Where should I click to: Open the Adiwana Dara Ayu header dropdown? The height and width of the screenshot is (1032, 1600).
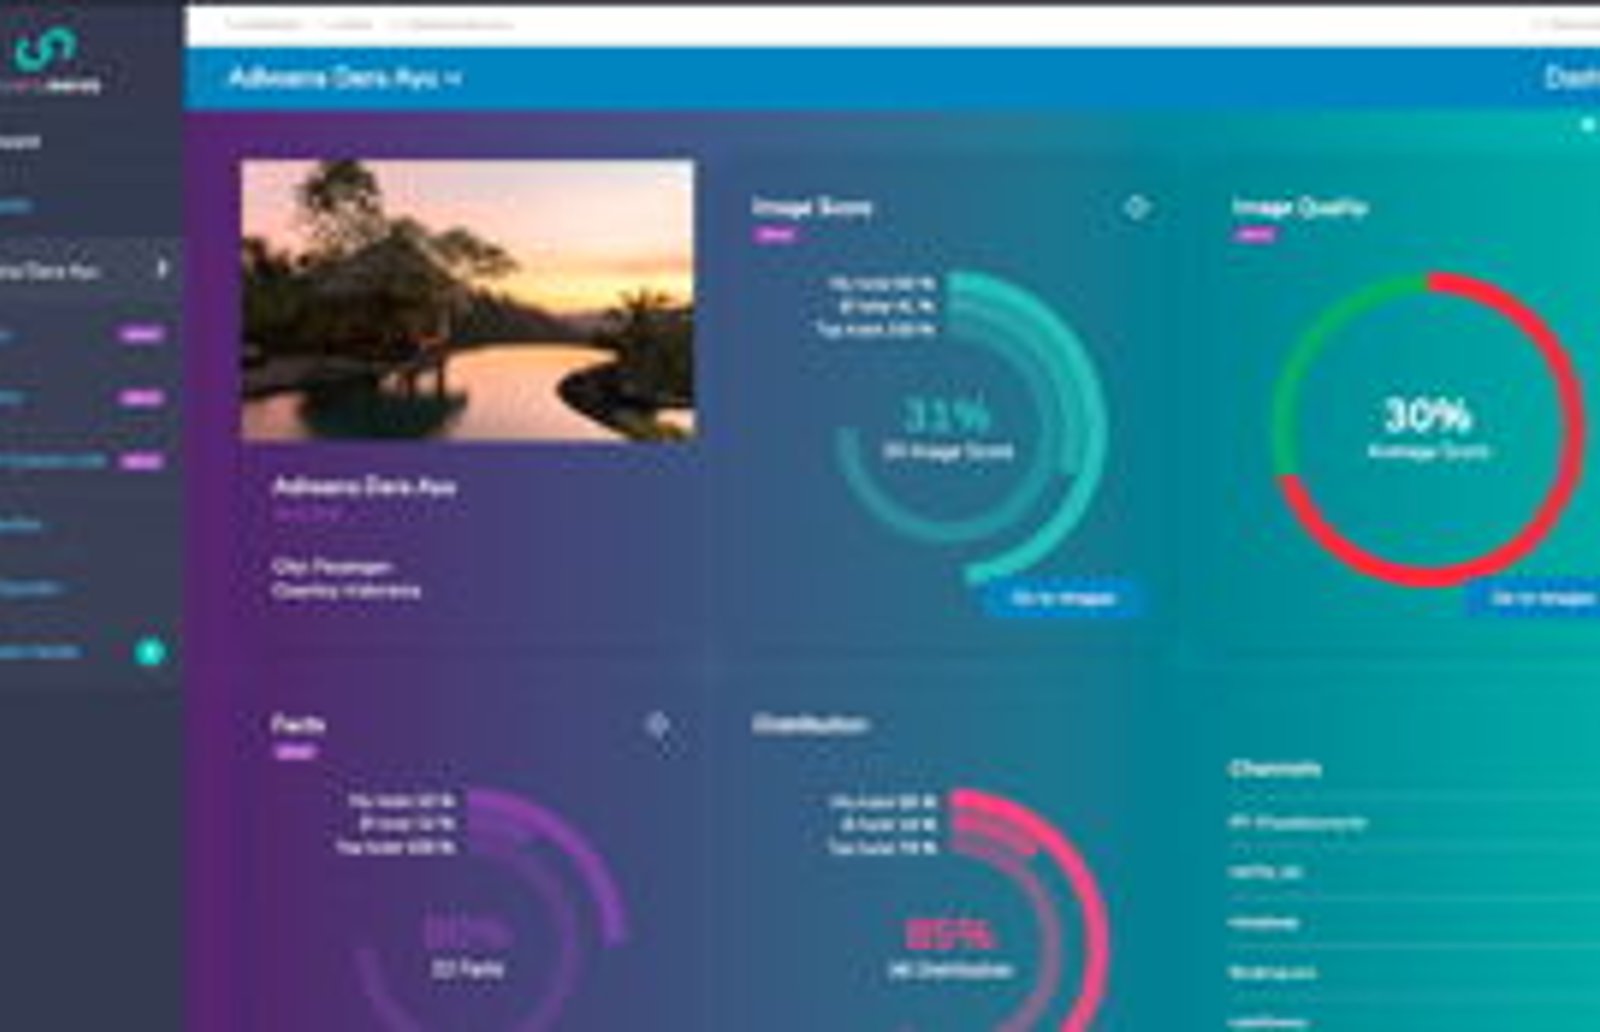(x=344, y=78)
